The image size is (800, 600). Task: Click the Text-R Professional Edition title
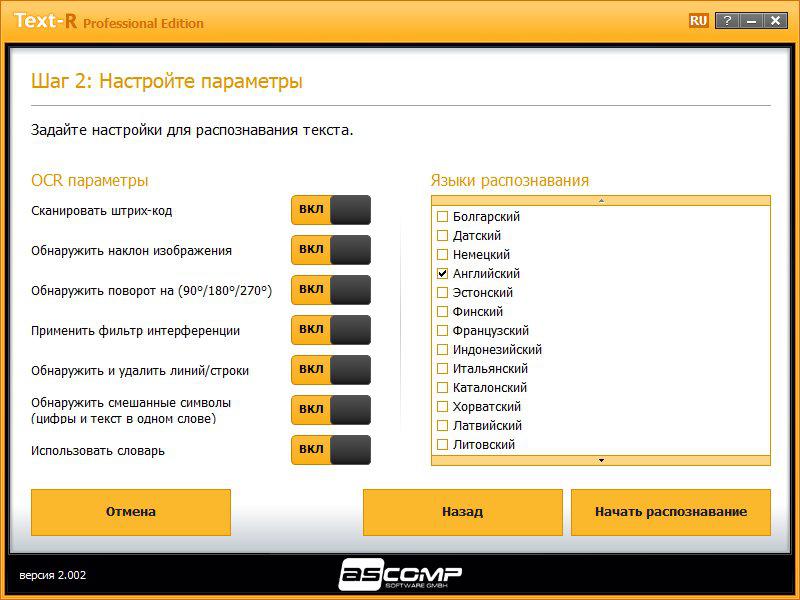tap(109, 21)
